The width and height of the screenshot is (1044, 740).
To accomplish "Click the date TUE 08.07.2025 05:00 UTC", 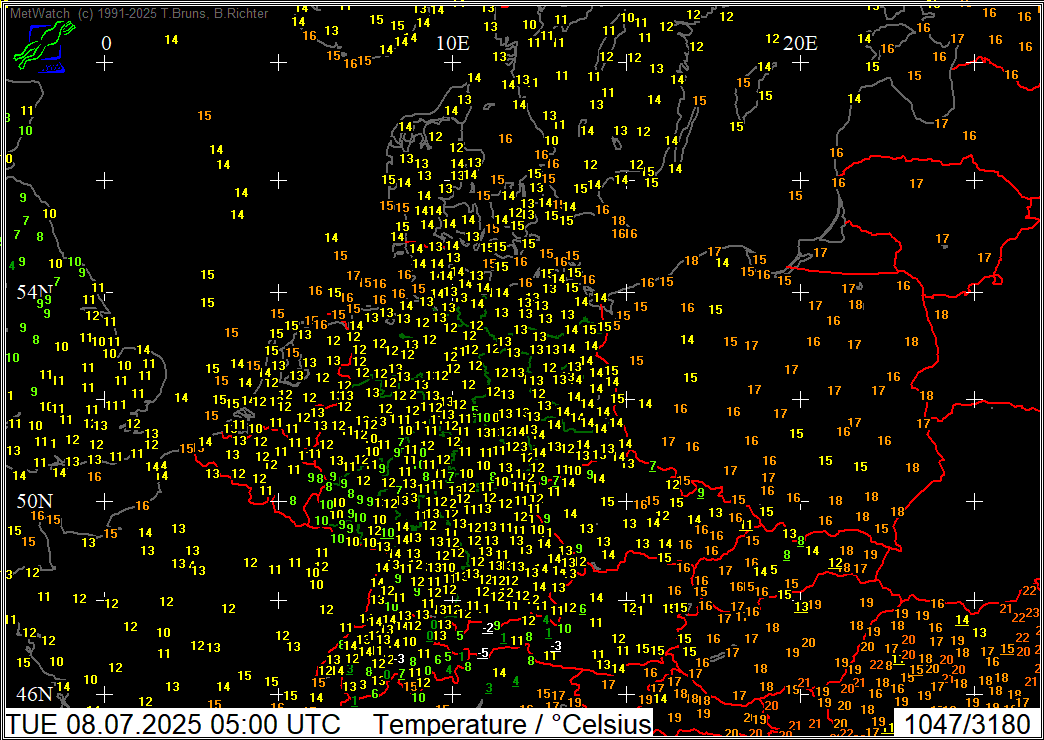I will pyautogui.click(x=174, y=724).
